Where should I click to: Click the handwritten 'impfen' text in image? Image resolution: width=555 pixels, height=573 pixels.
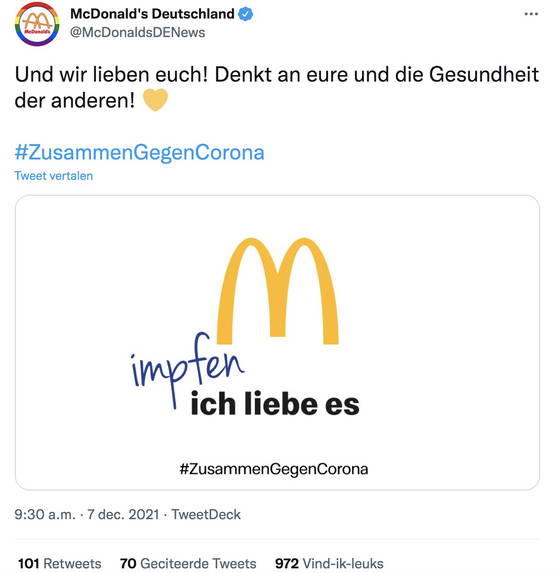point(187,369)
